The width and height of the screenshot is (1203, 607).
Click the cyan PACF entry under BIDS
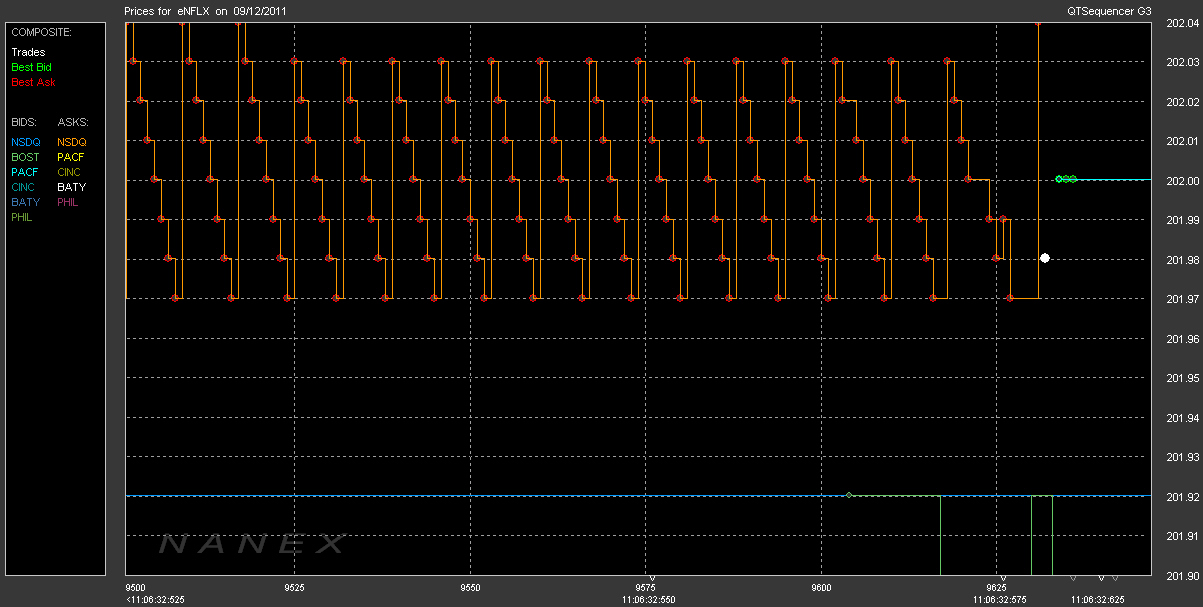tap(26, 172)
